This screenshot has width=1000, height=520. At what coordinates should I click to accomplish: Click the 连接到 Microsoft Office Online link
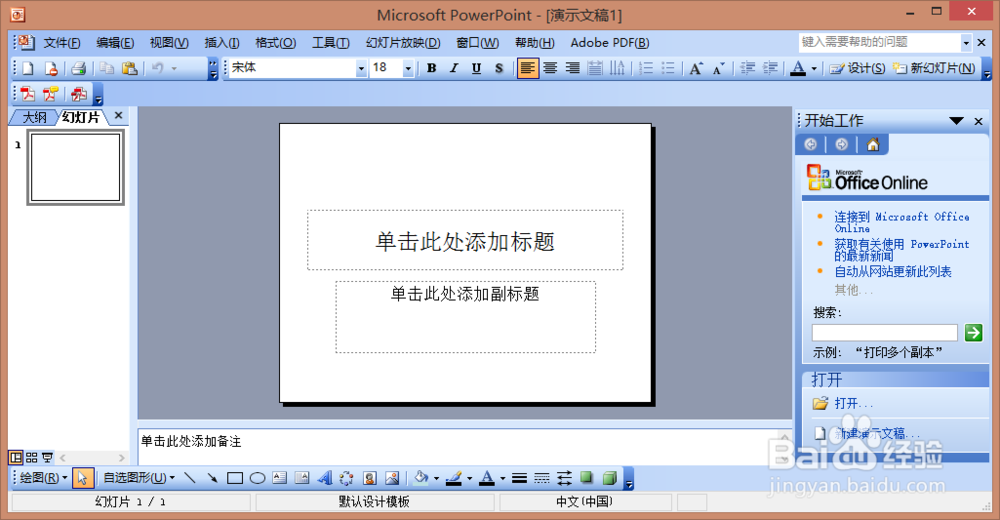(902, 222)
